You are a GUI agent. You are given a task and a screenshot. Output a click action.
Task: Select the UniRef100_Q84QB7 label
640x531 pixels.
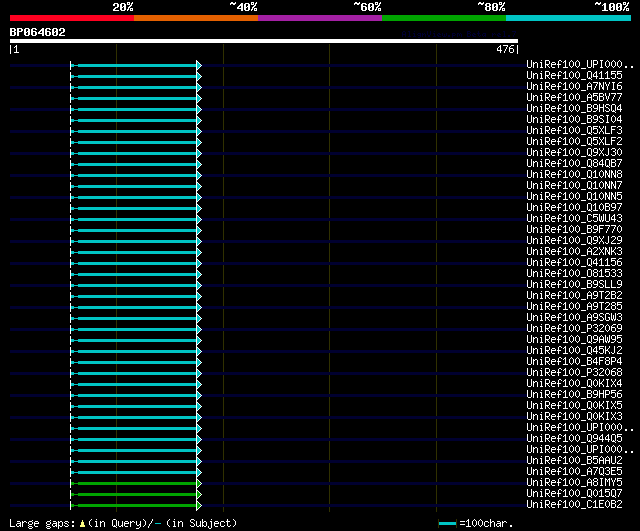[x=574, y=164]
